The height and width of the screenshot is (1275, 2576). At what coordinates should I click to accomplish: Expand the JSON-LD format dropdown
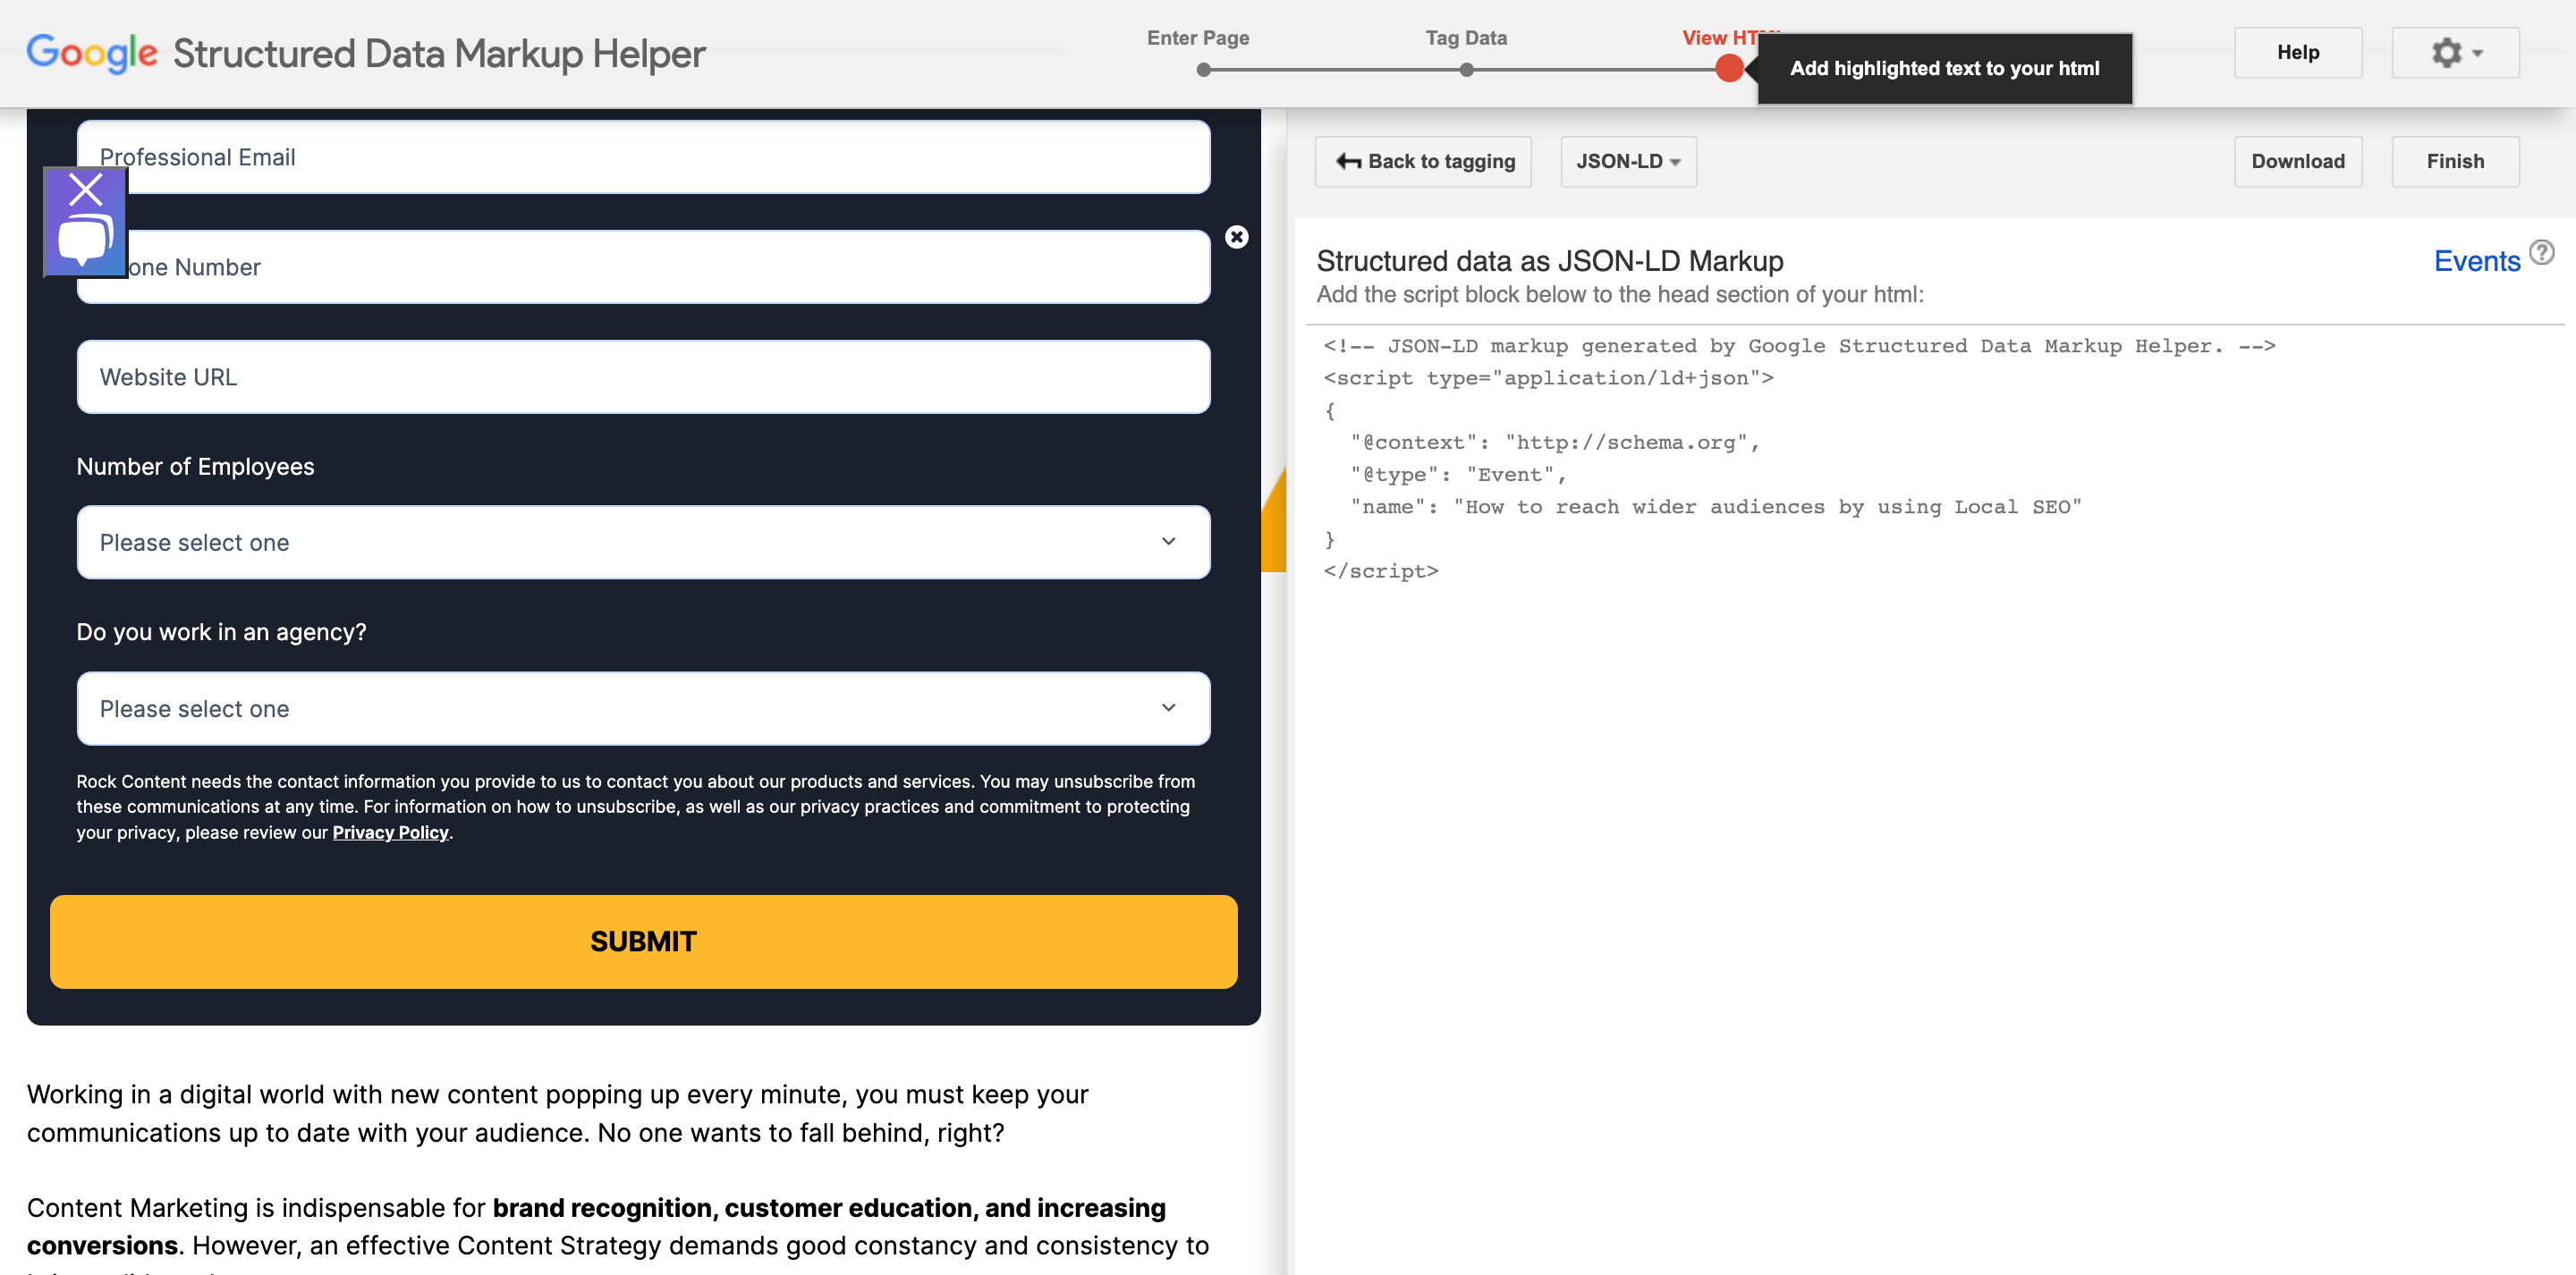point(1625,161)
